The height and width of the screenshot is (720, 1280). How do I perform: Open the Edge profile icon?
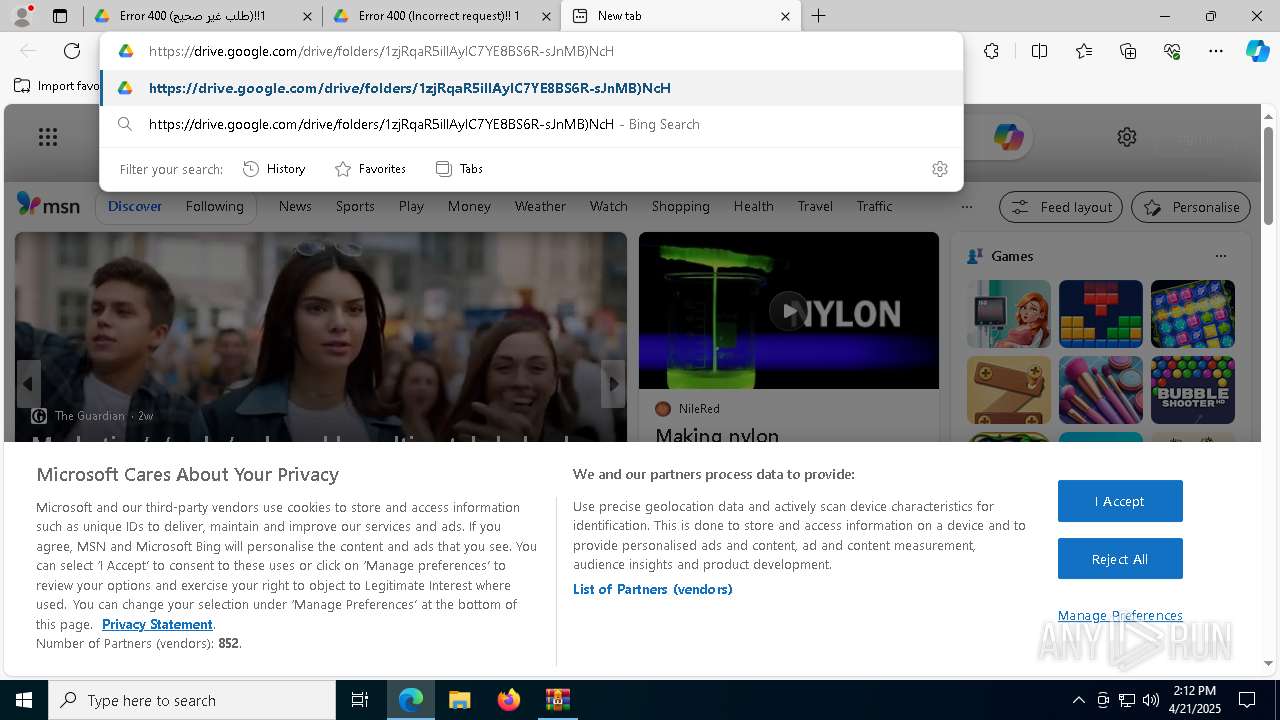(x=22, y=15)
